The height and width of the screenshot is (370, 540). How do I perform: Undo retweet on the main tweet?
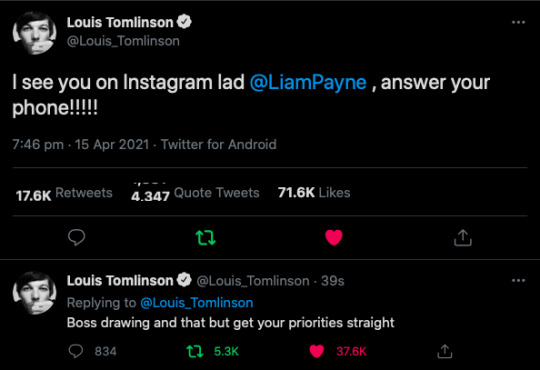pos(206,238)
